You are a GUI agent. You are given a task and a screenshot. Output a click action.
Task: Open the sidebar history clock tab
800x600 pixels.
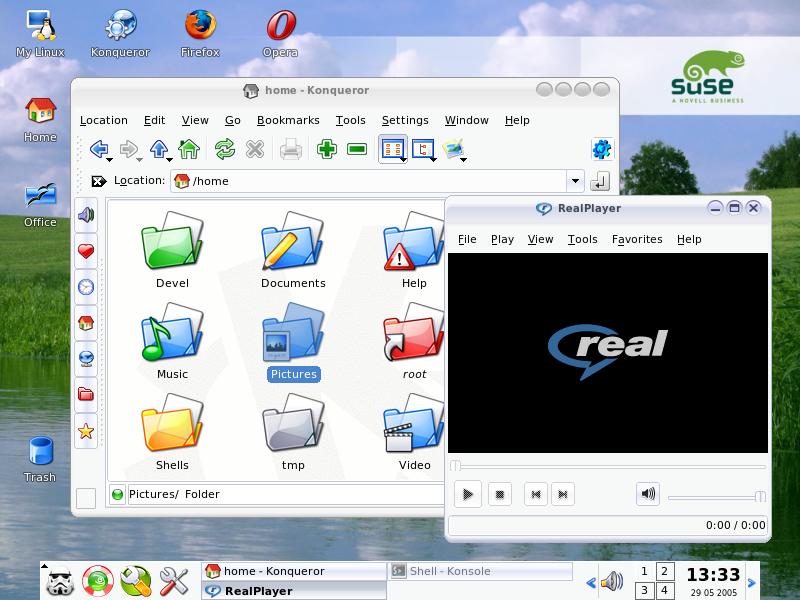pyautogui.click(x=86, y=287)
